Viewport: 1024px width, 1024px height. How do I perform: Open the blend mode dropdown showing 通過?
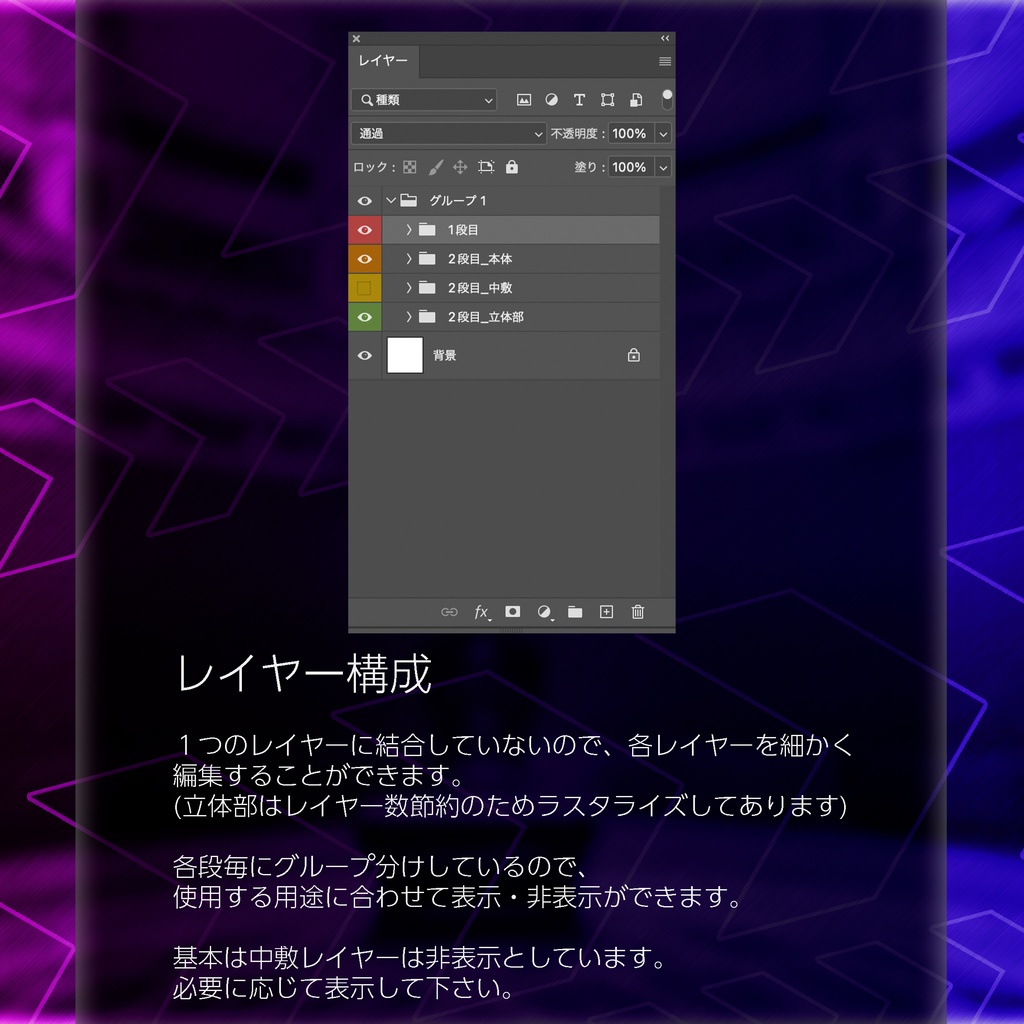pyautogui.click(x=448, y=133)
